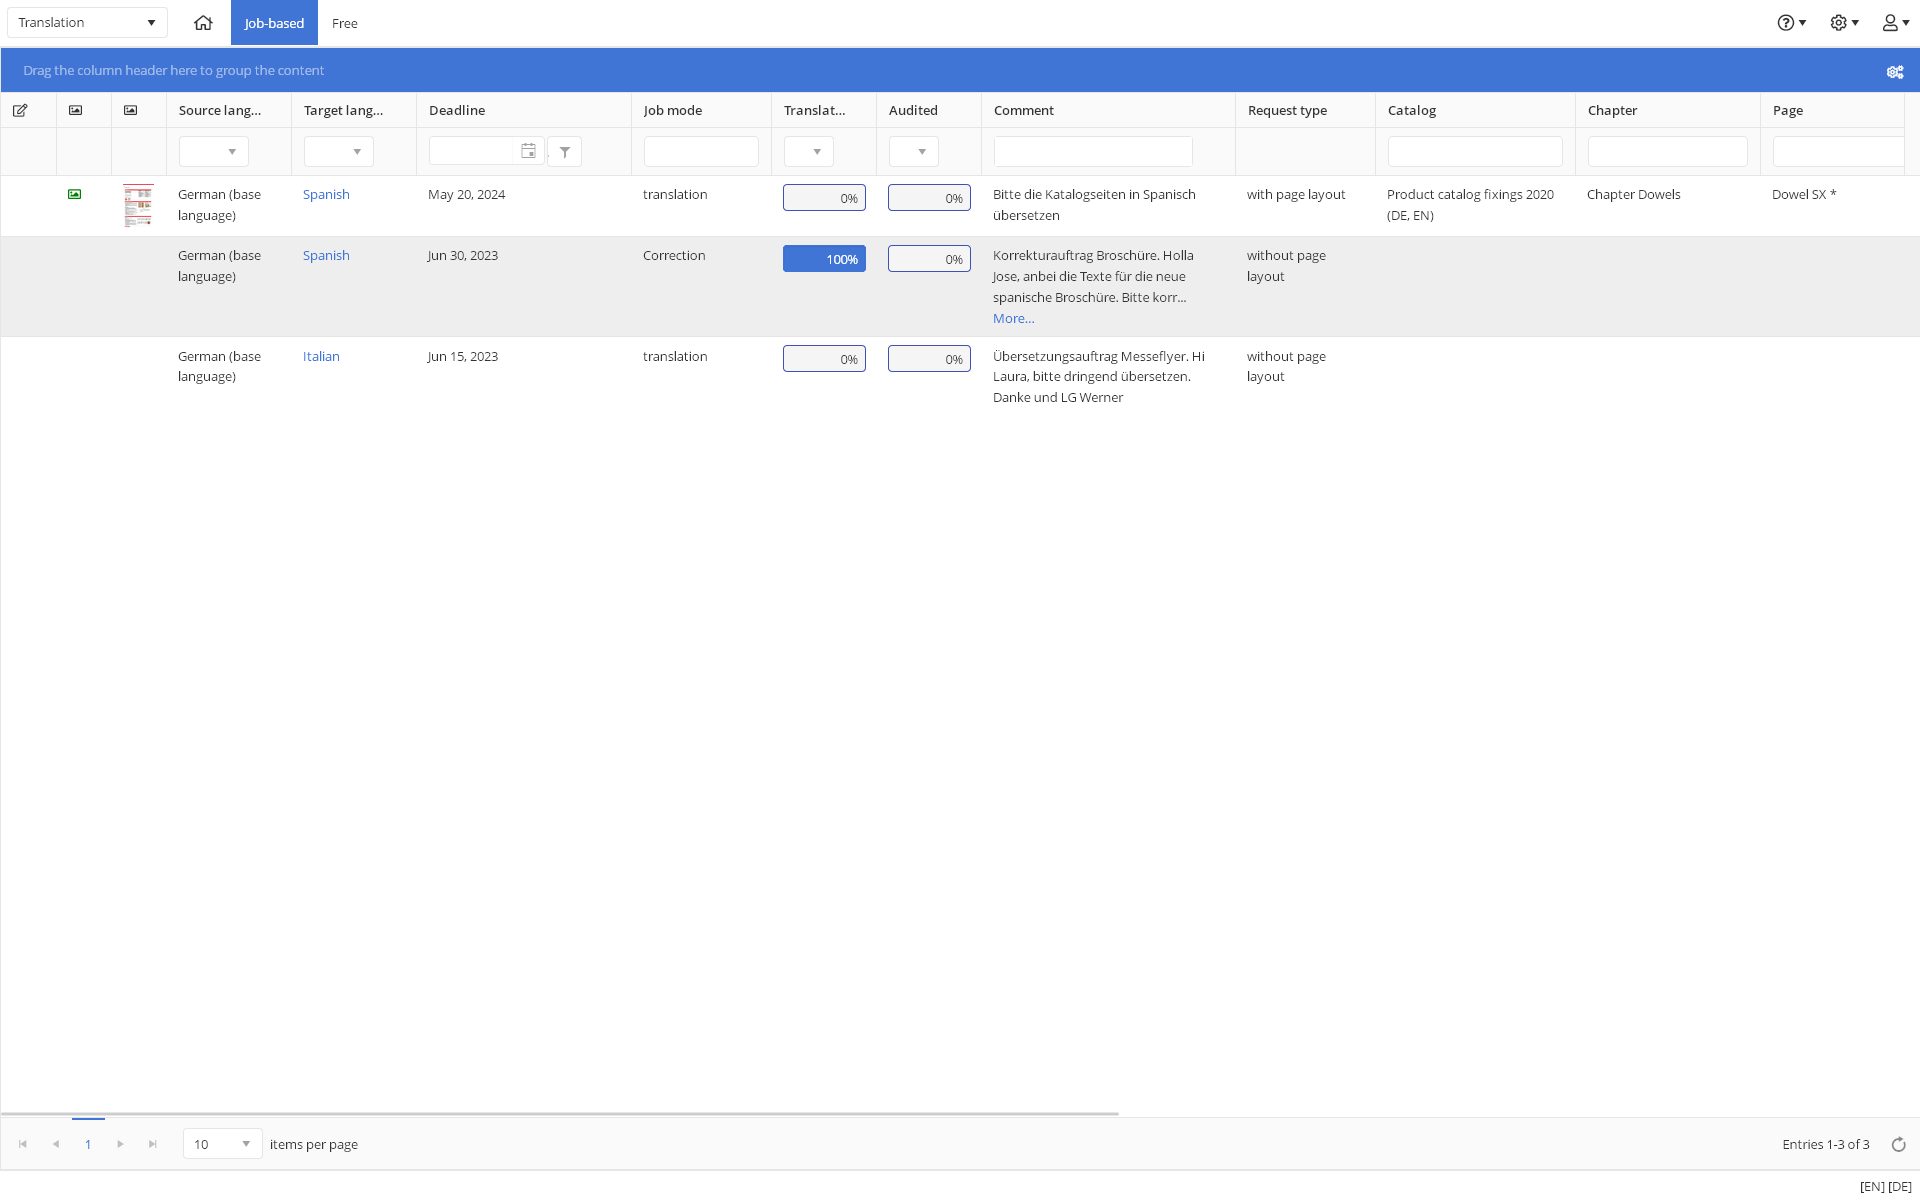Focus the Catalog filter field
Viewport: 1920px width, 1200px height.
pyautogui.click(x=1475, y=152)
